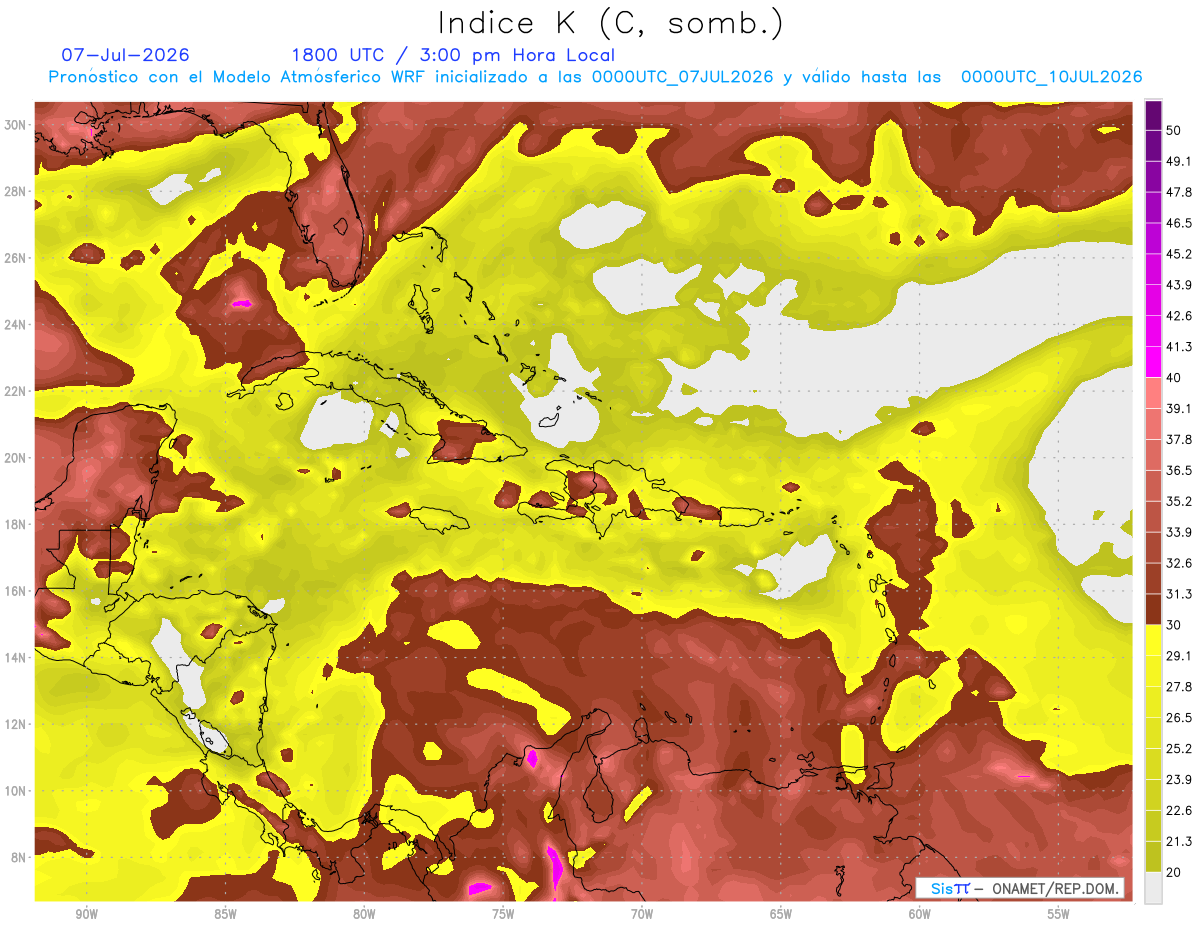1200x927 pixels.
Task: Pick the magenta swatch between 40 and 41.3
Action: pos(1153,362)
